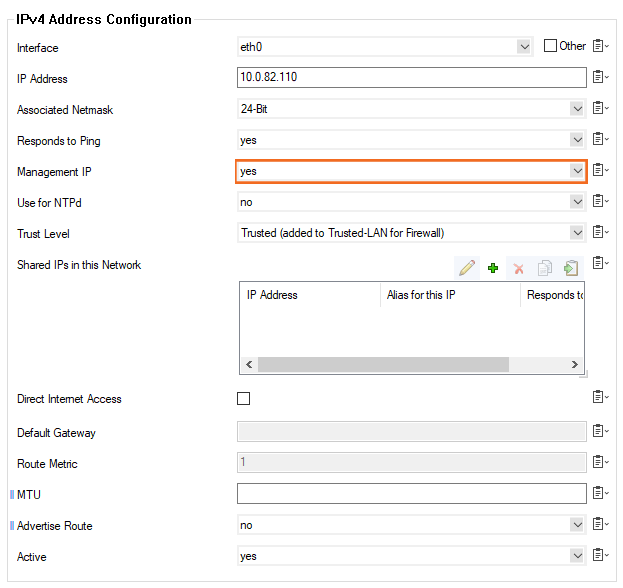The width and height of the screenshot is (623, 588).
Task: Click the Responds to column header
Action: (552, 295)
